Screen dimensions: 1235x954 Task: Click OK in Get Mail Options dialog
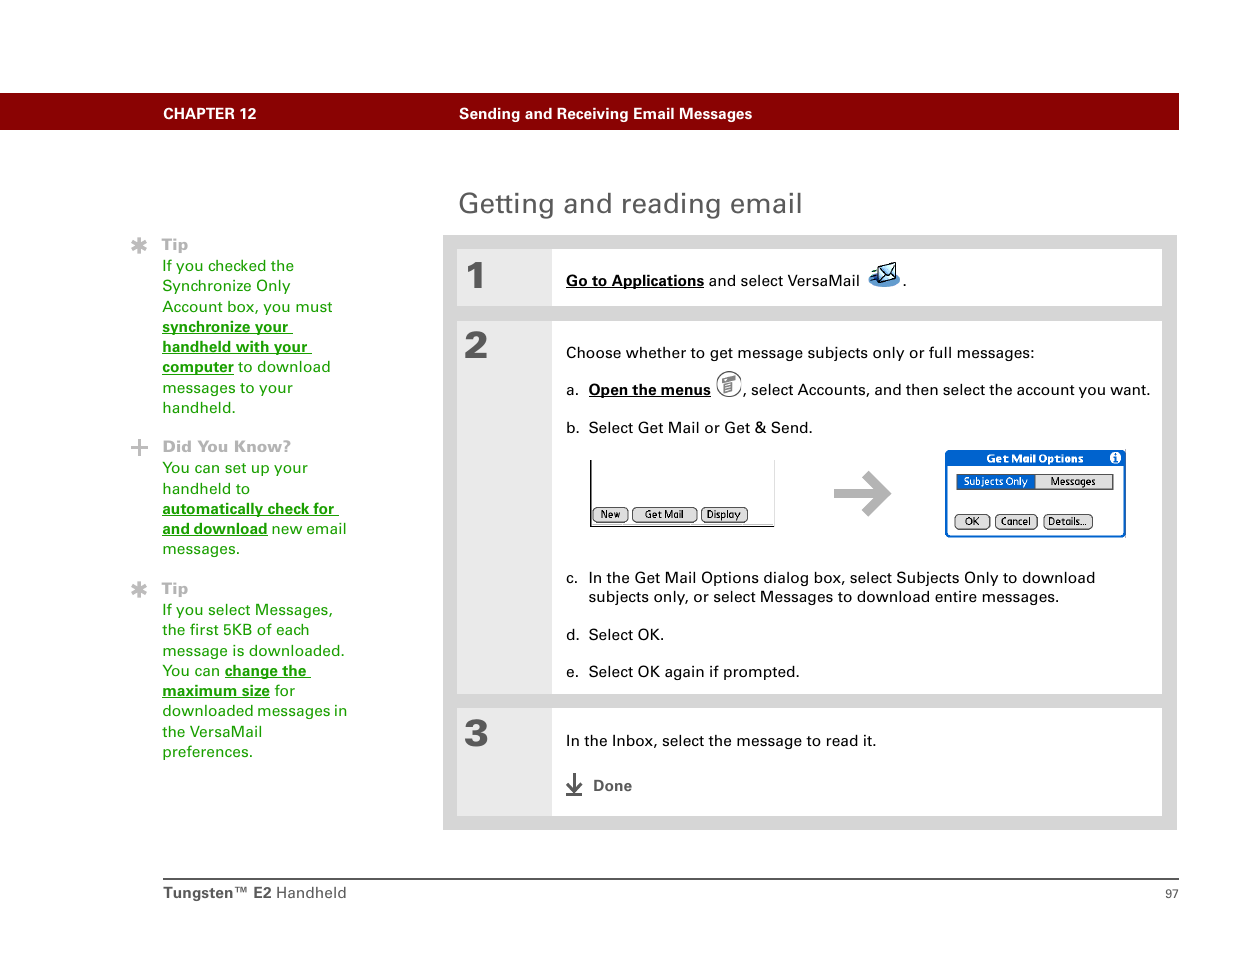972,522
